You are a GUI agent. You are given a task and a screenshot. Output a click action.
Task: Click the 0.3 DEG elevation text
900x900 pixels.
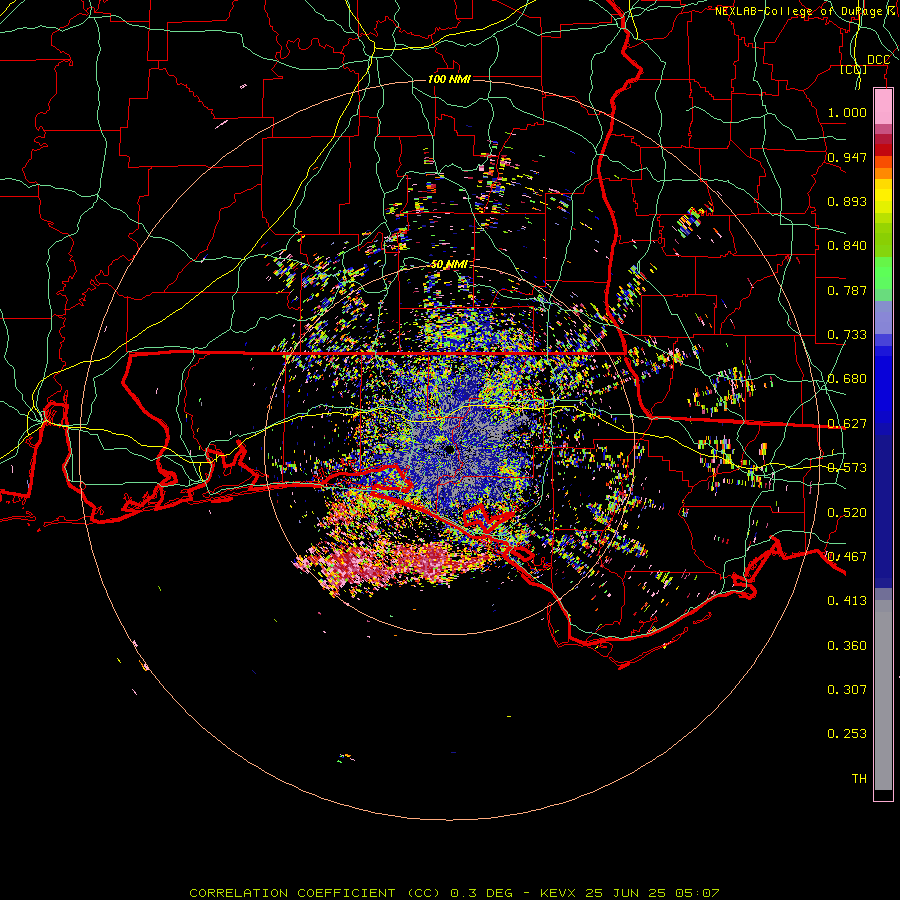pos(481,893)
